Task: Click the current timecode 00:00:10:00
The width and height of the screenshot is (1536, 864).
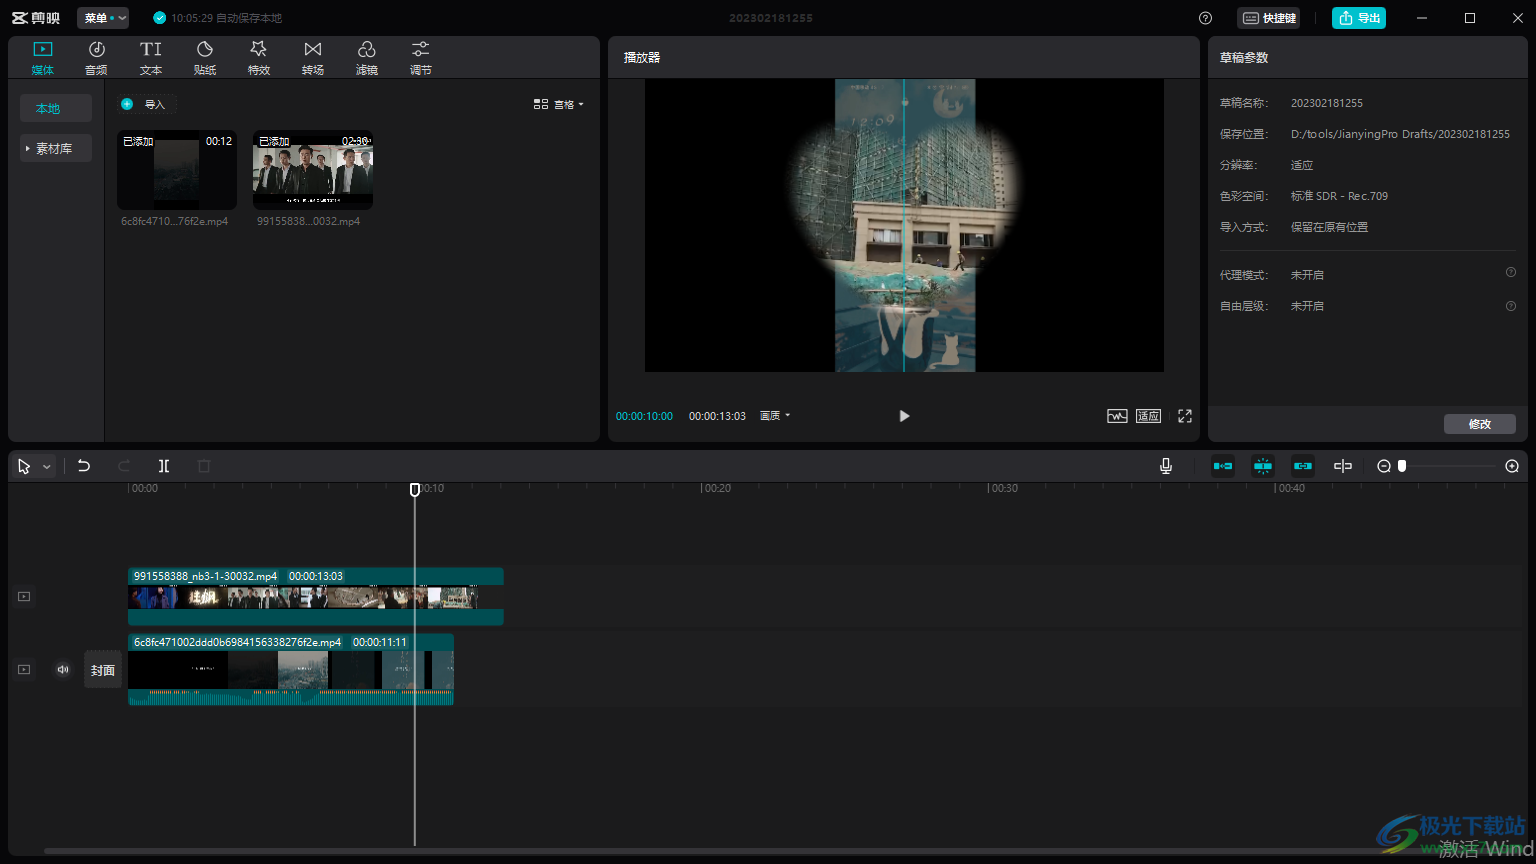Action: (x=644, y=416)
